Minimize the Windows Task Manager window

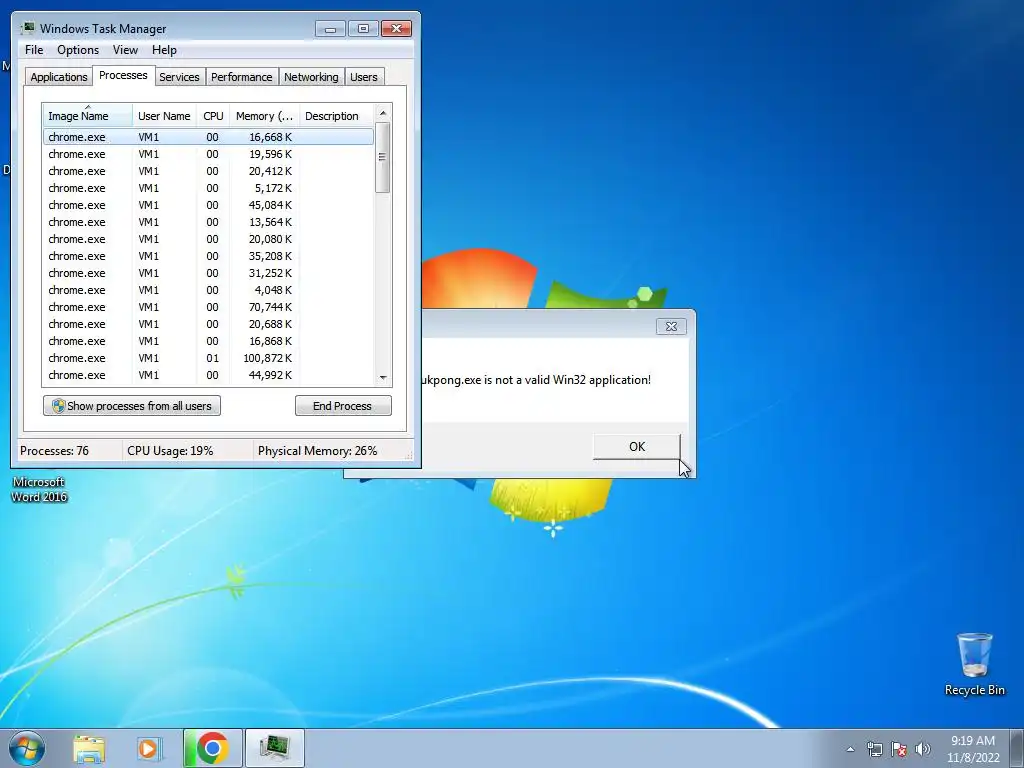pyautogui.click(x=330, y=29)
